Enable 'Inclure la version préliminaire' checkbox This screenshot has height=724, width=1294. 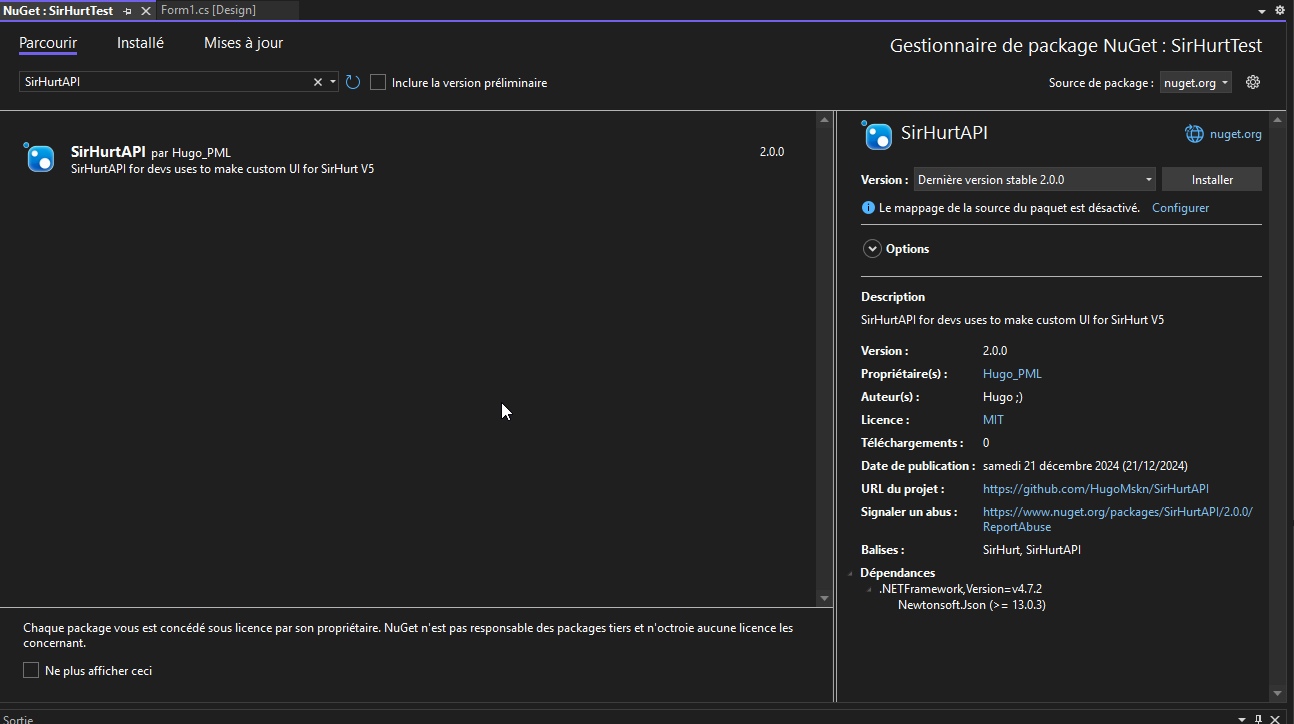[378, 82]
